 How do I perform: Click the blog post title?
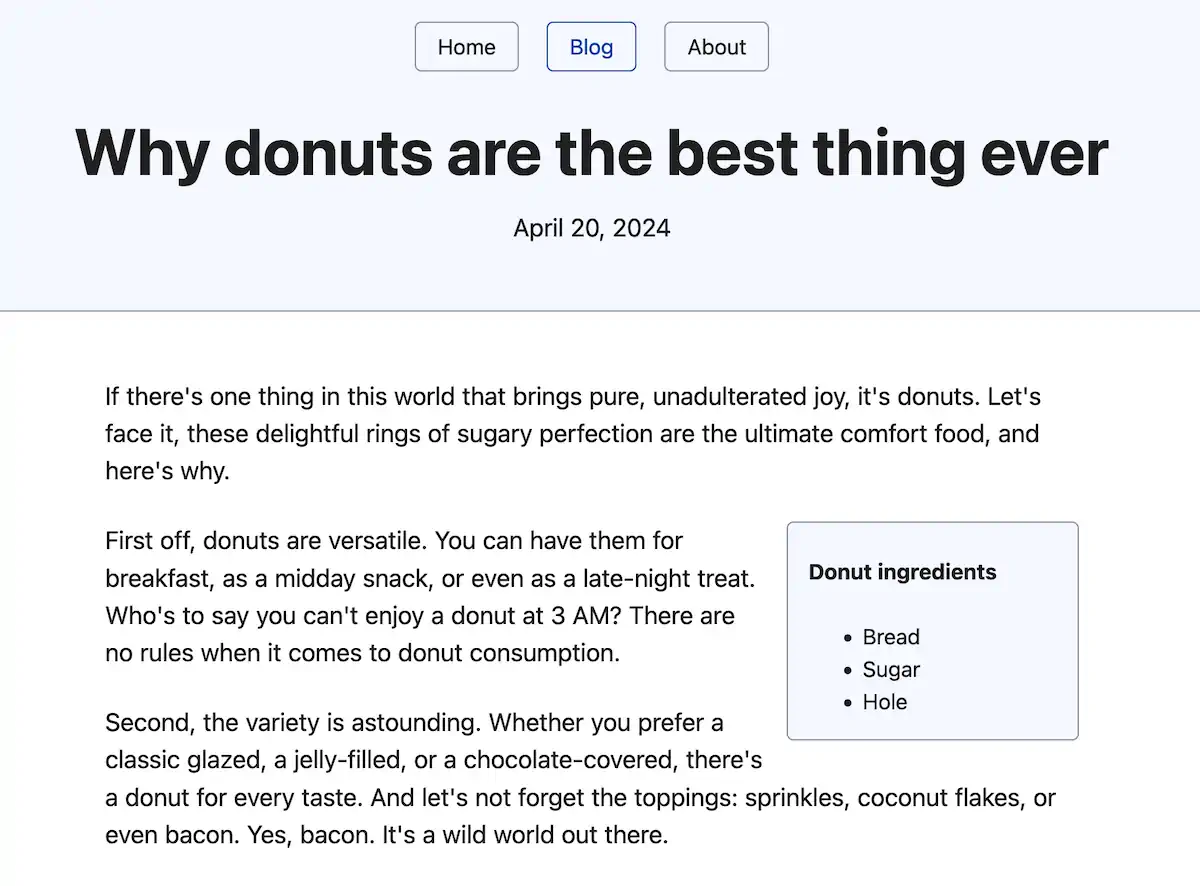(x=592, y=153)
